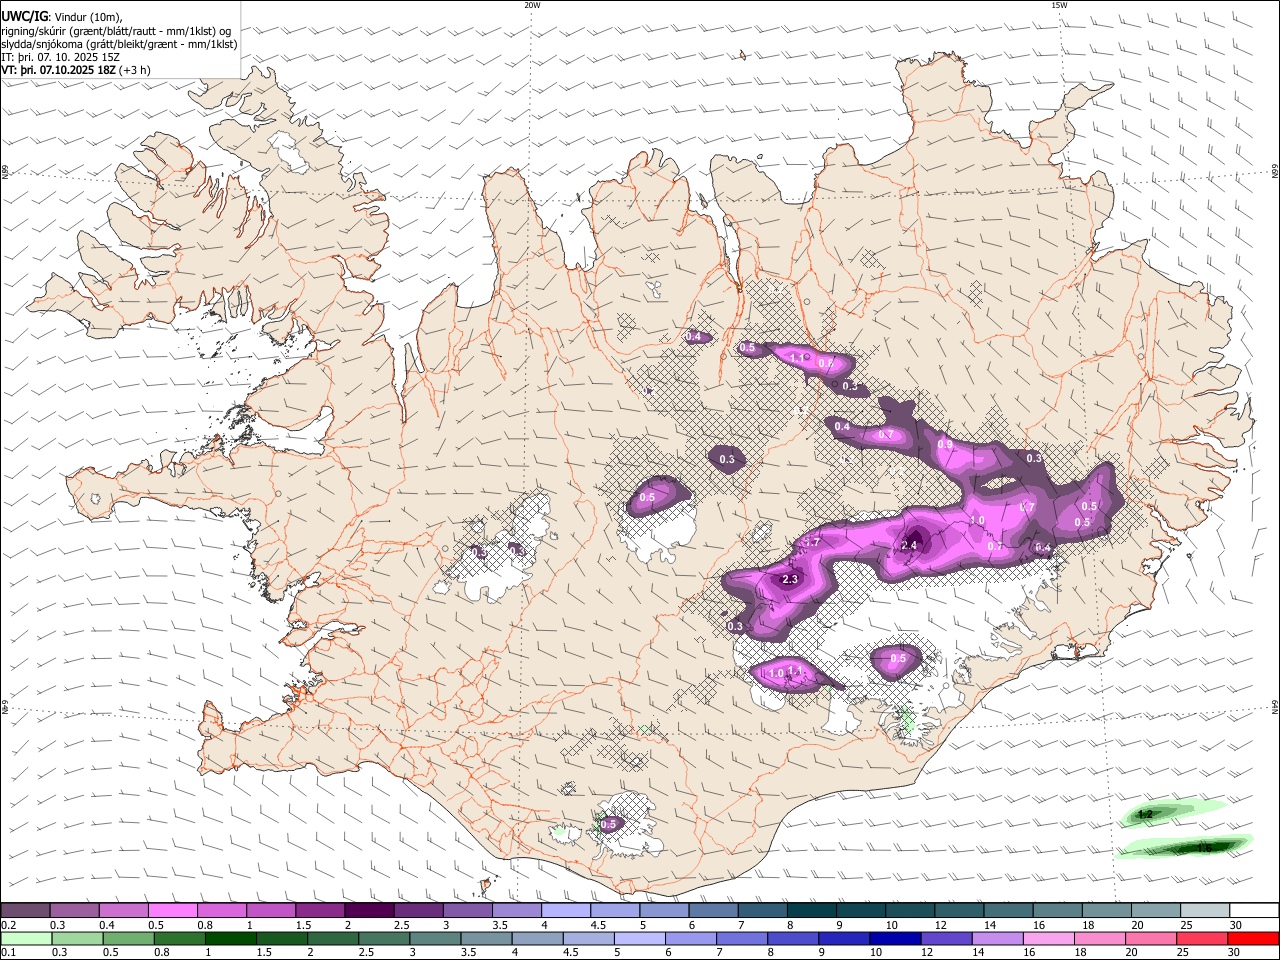1280x960 pixels.
Task: Select violet swatch starting at 3 in snow scale
Action: 467,910
